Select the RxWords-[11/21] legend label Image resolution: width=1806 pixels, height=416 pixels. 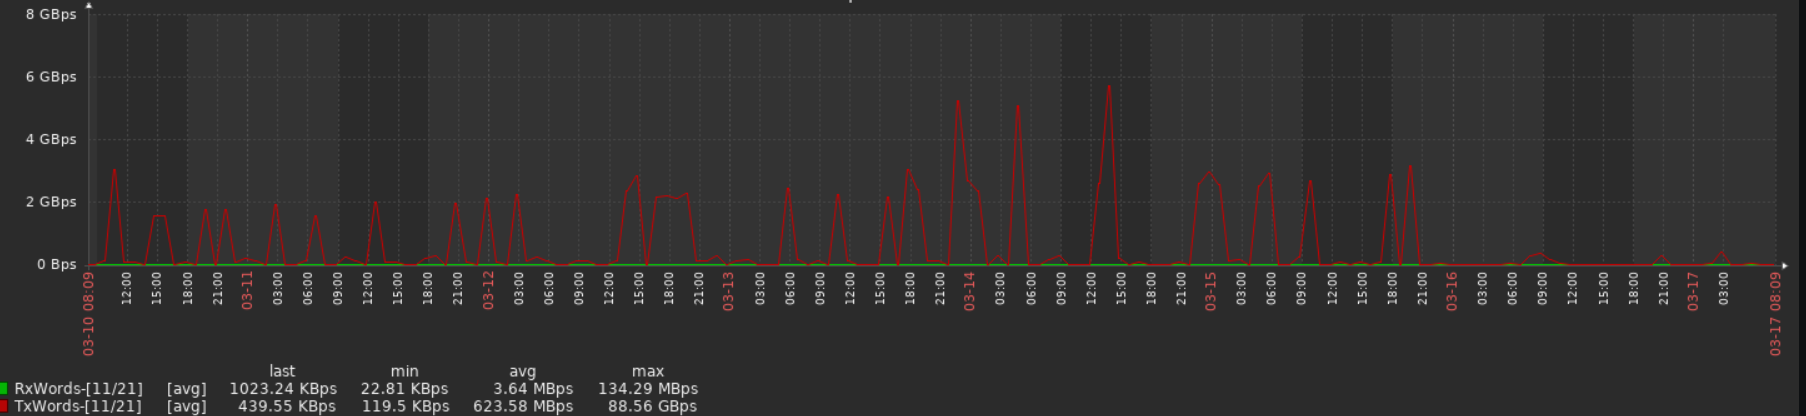(x=78, y=389)
